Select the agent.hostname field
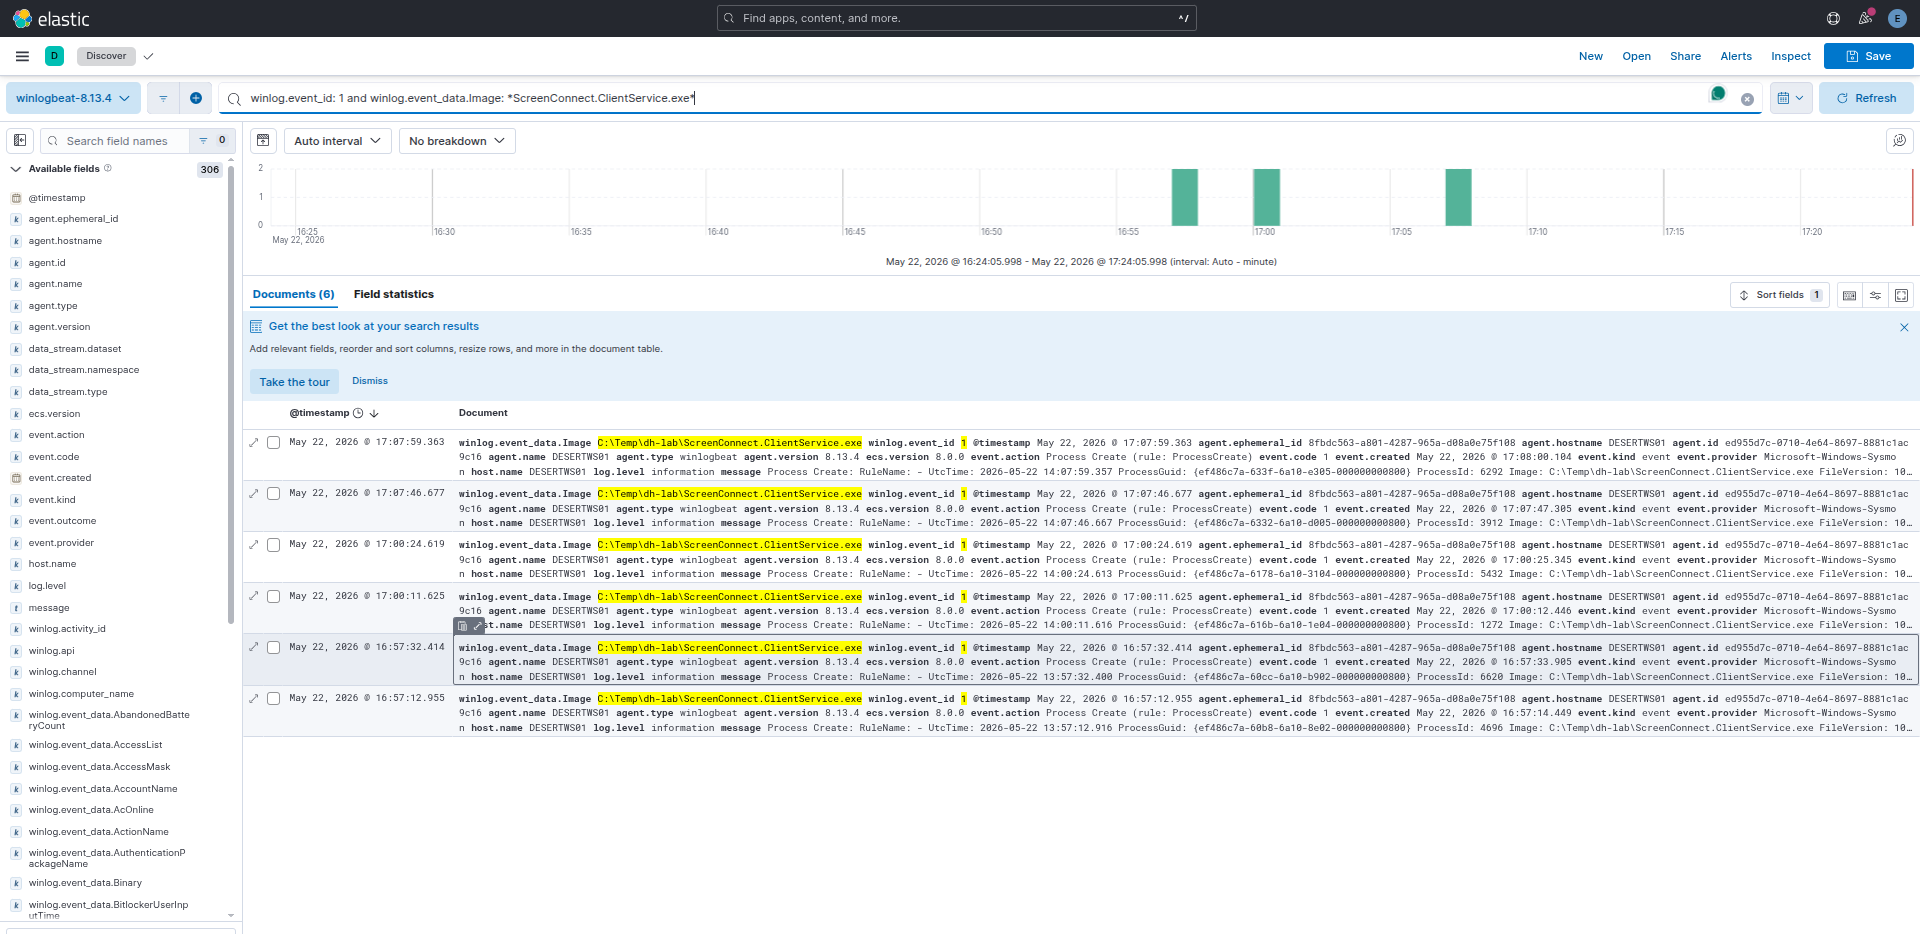 coord(65,241)
